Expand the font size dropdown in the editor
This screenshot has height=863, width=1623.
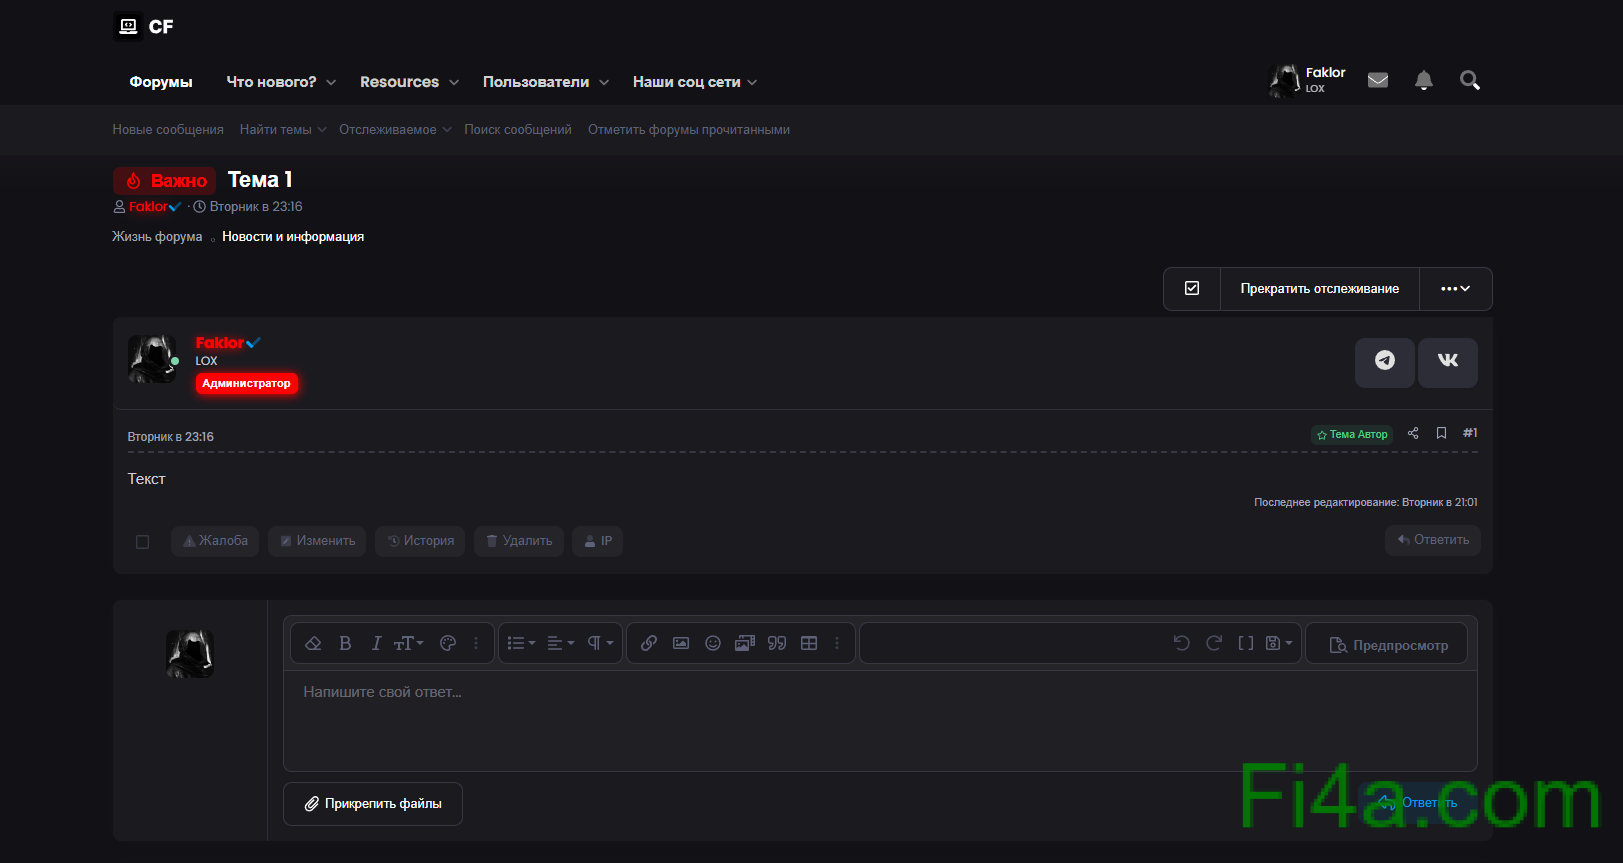click(x=408, y=643)
